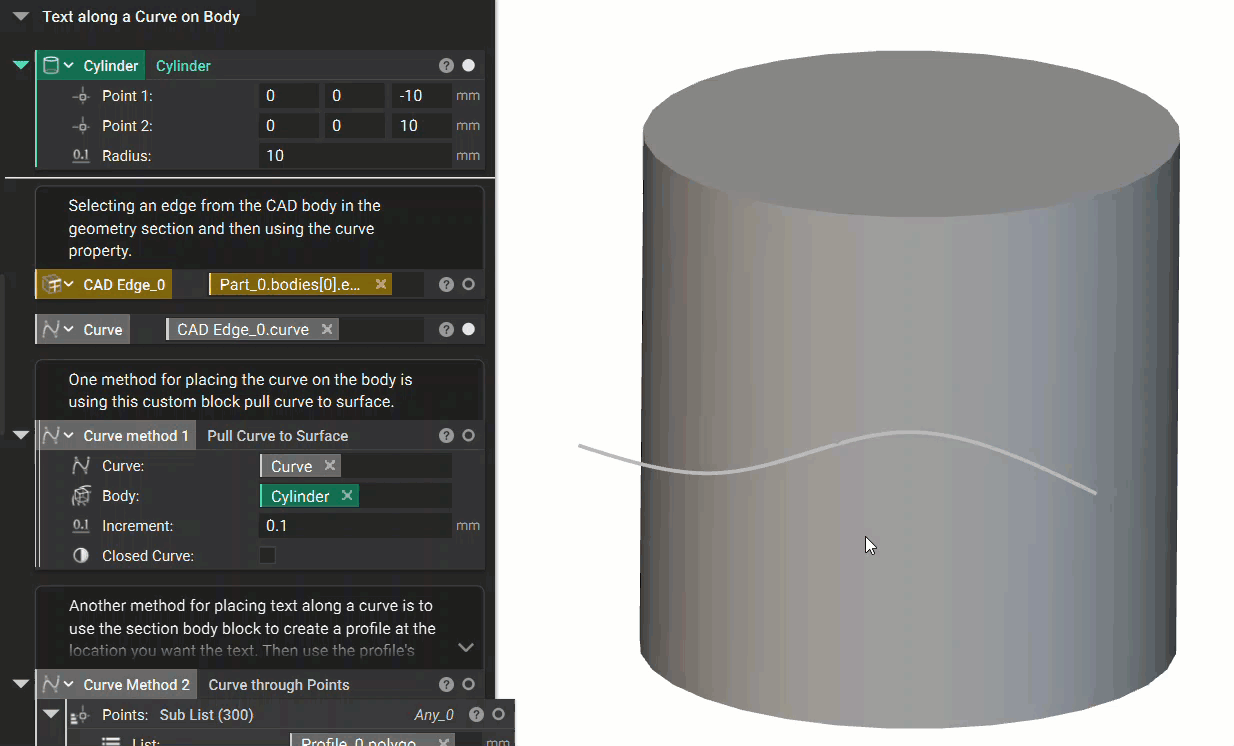This screenshot has width=1234, height=746.
Task: Click the Increment scalar icon
Action: coord(81,526)
